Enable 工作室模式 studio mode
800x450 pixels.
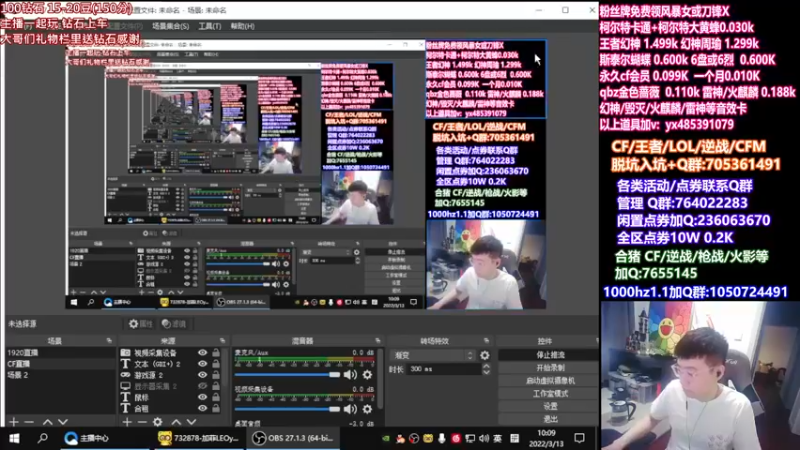(549, 393)
